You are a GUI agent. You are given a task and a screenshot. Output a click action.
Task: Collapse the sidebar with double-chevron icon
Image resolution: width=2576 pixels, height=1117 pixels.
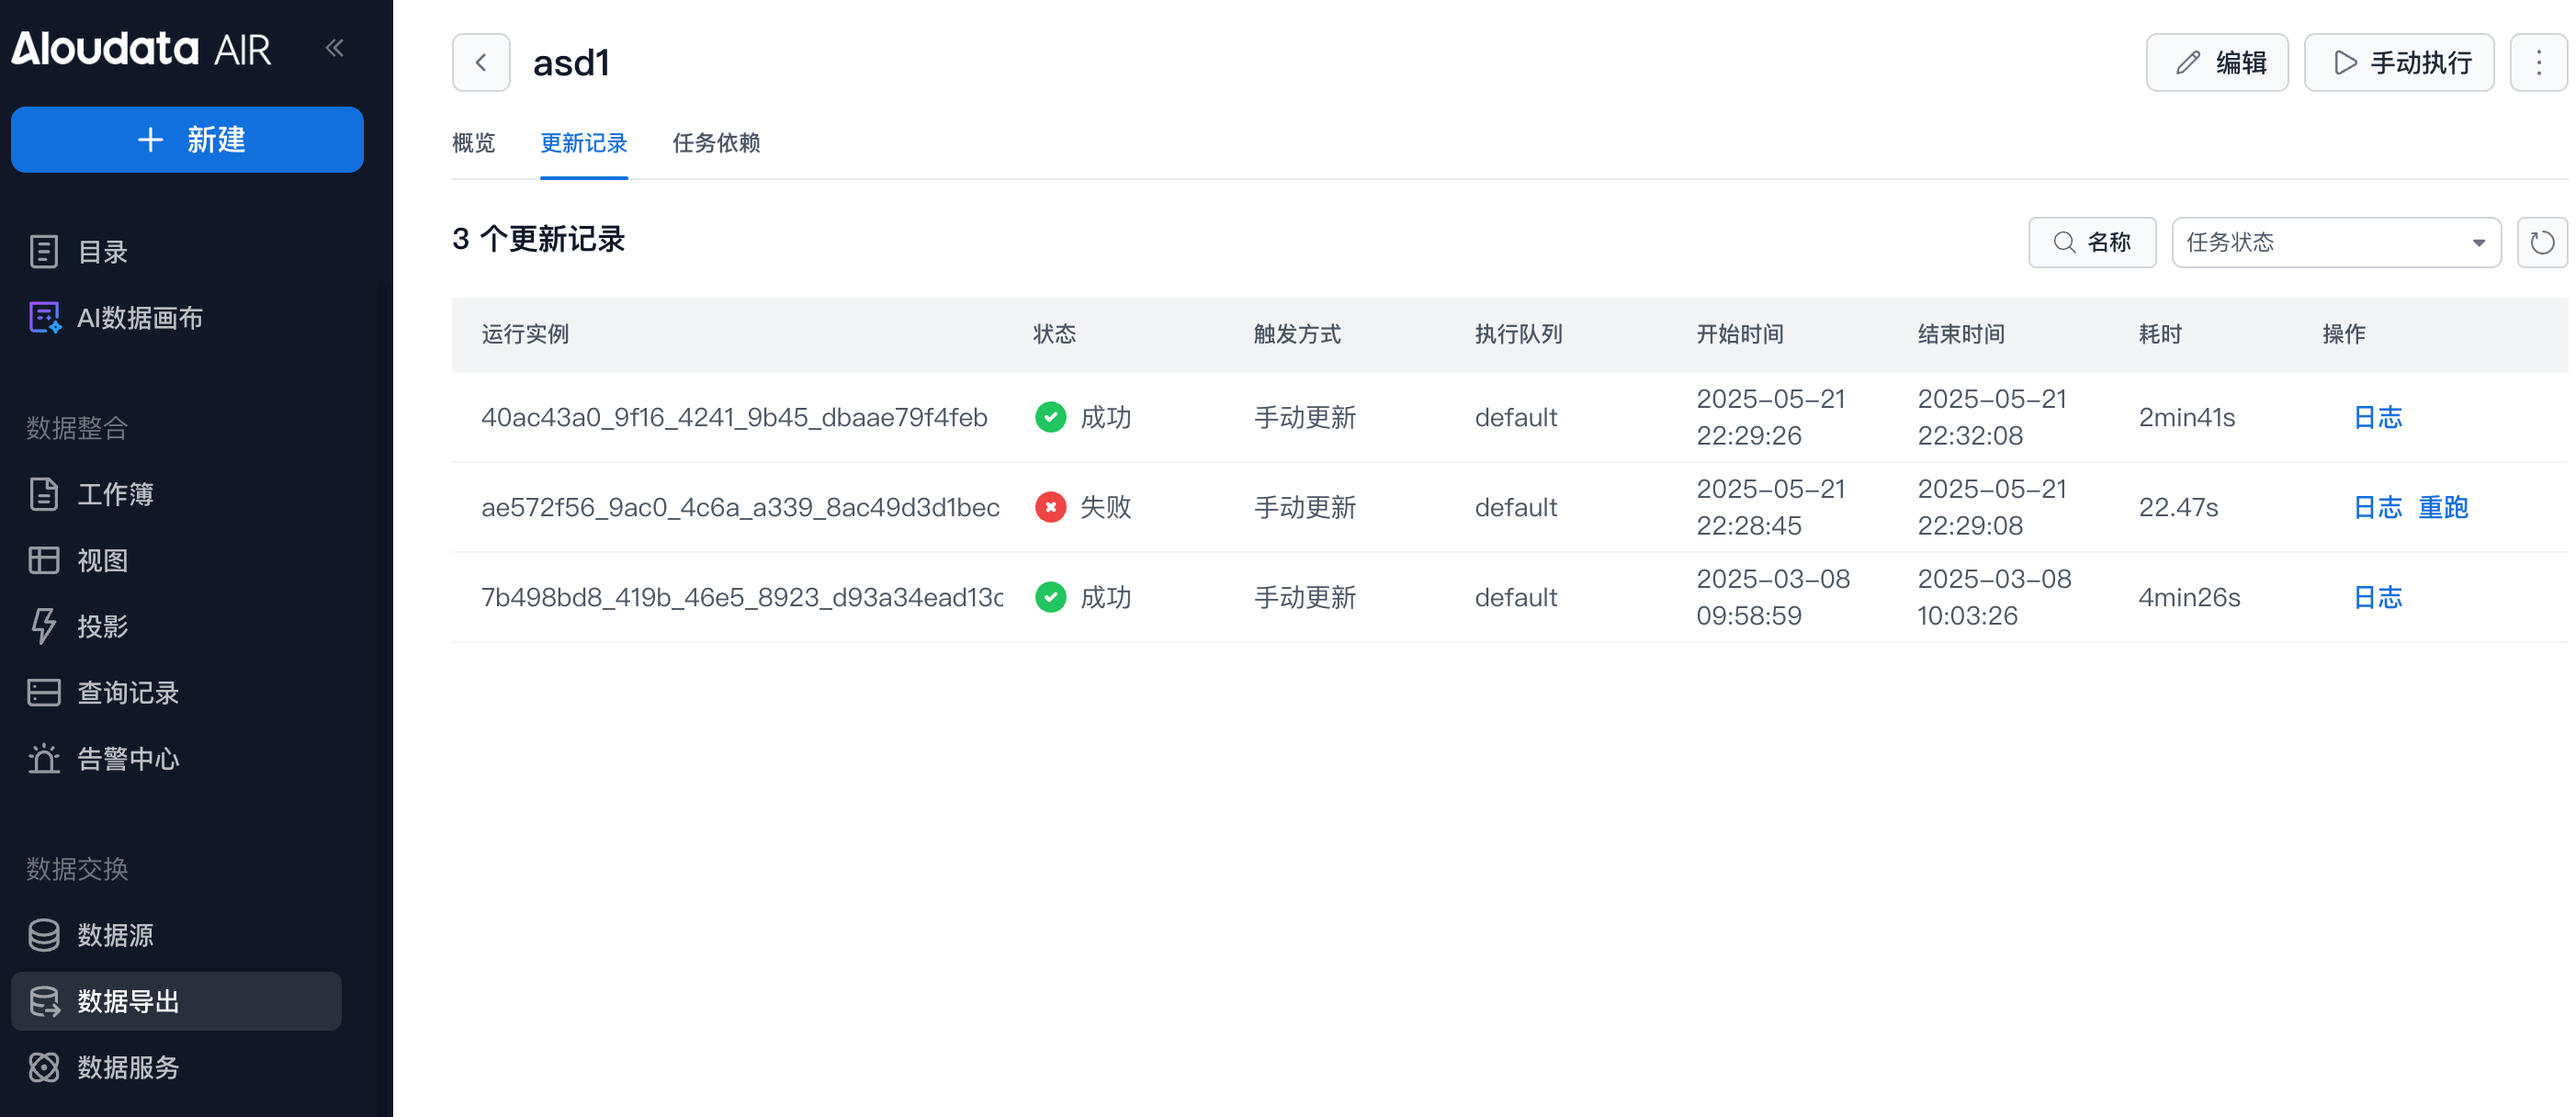(x=334, y=47)
